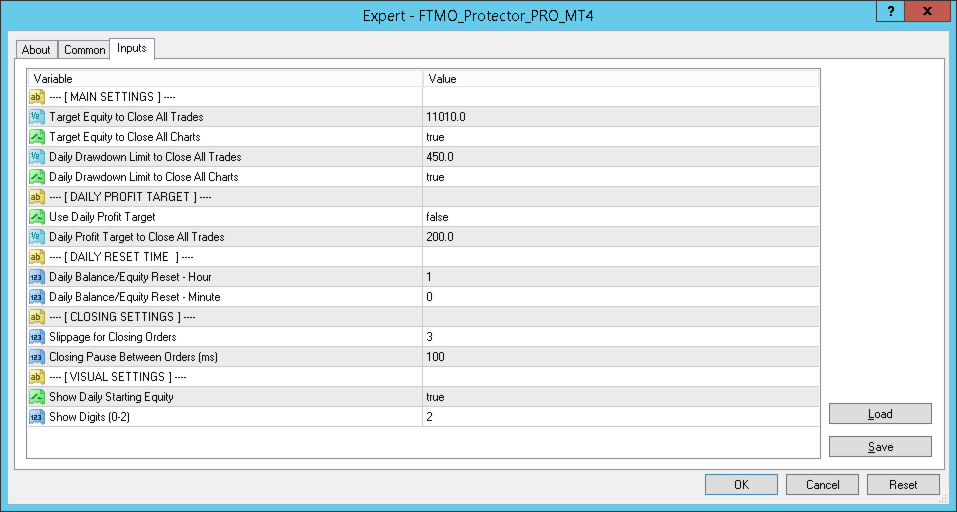Click the integer icon for Daily Balance/Equity Reset - Hour
The height and width of the screenshot is (512, 957).
(x=37, y=277)
